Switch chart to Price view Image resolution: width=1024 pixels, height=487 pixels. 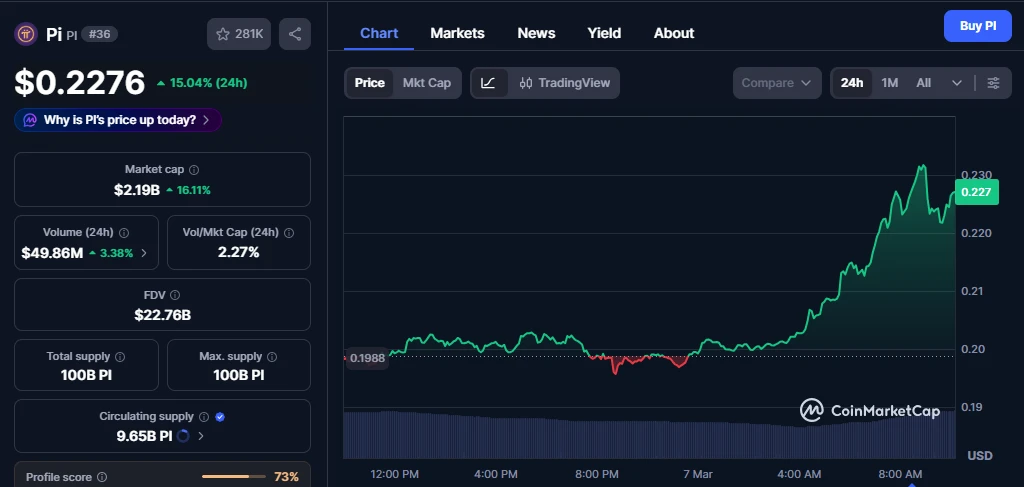pos(370,83)
